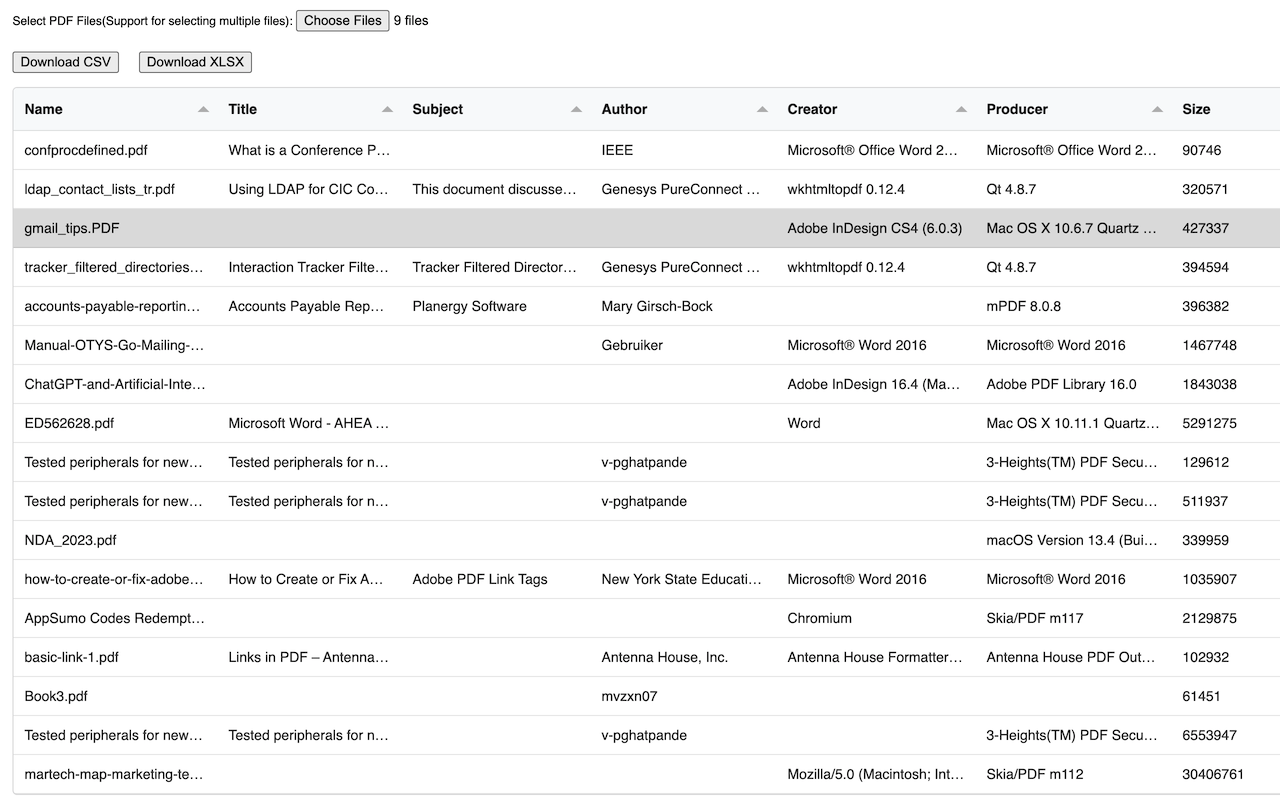Sort the table by the Name column arrow
This screenshot has width=1280, height=800.
point(204,109)
